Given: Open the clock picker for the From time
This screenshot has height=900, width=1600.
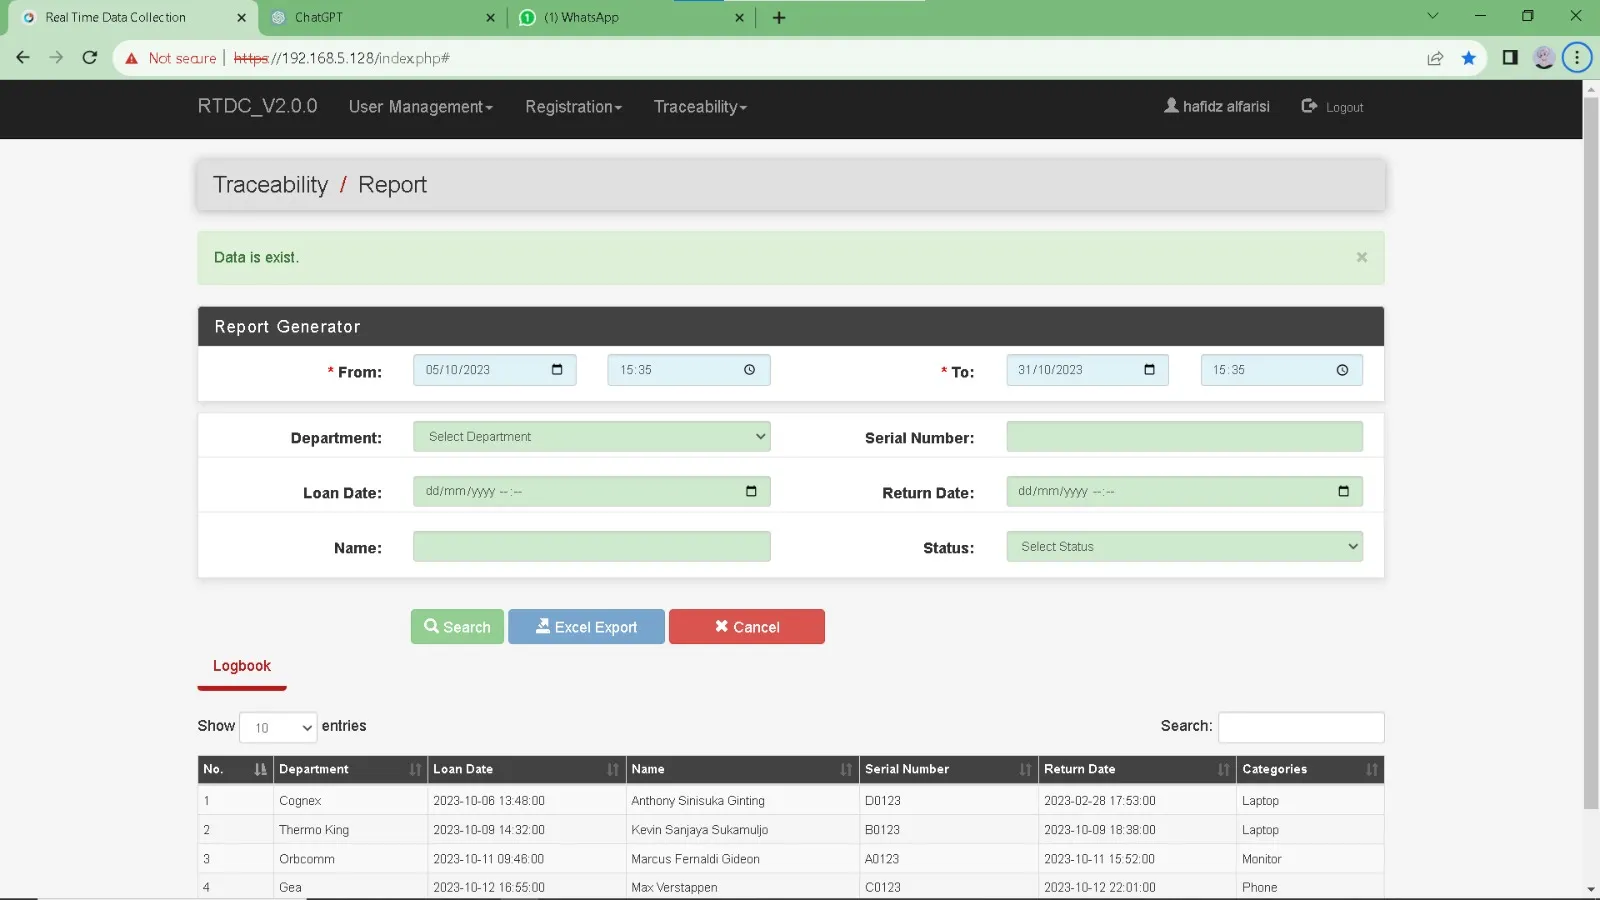Looking at the screenshot, I should [x=748, y=369].
